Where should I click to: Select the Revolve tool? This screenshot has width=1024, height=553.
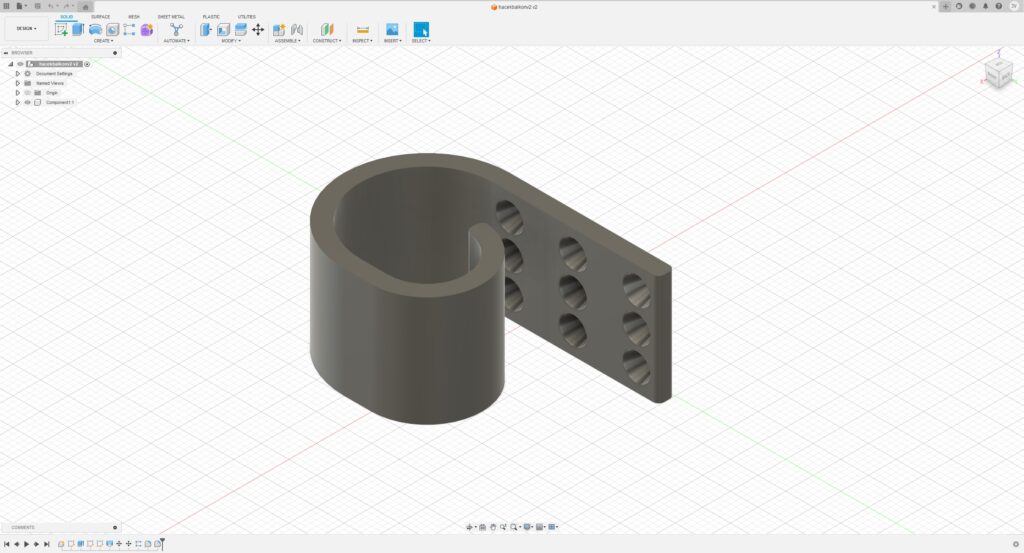(95, 29)
